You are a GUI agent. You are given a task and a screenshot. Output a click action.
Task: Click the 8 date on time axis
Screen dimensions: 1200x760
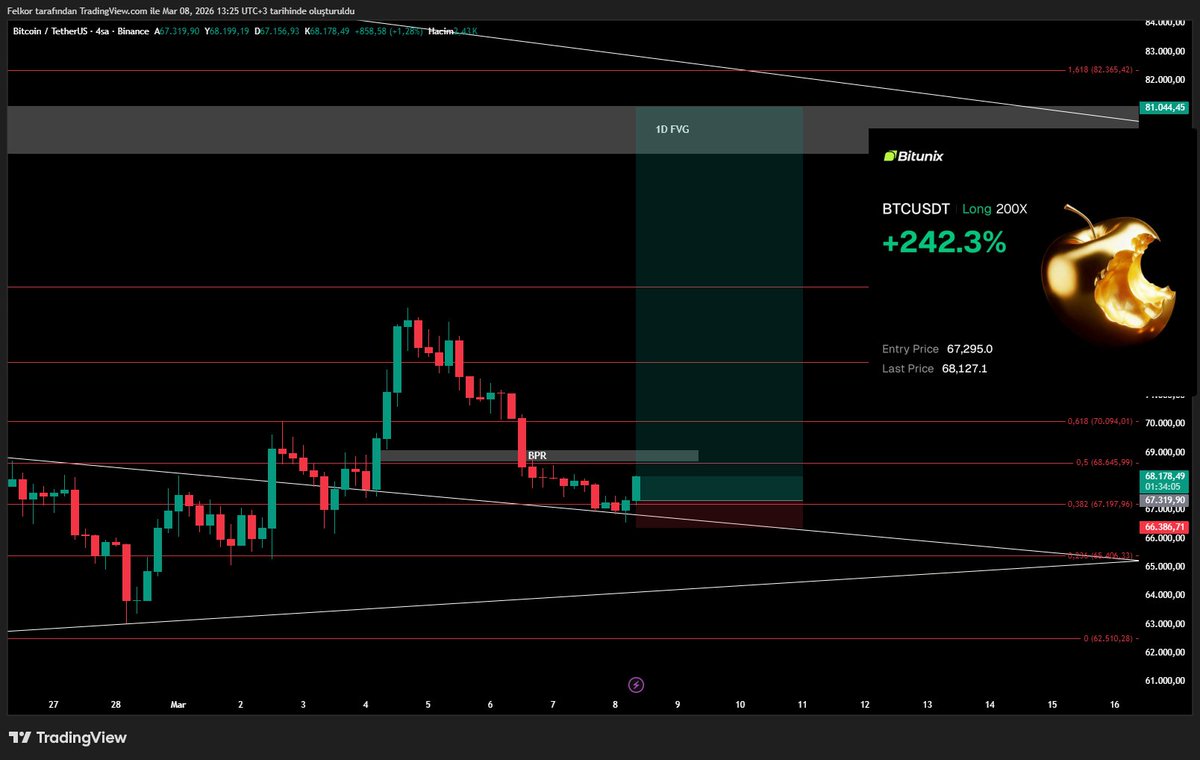click(615, 704)
